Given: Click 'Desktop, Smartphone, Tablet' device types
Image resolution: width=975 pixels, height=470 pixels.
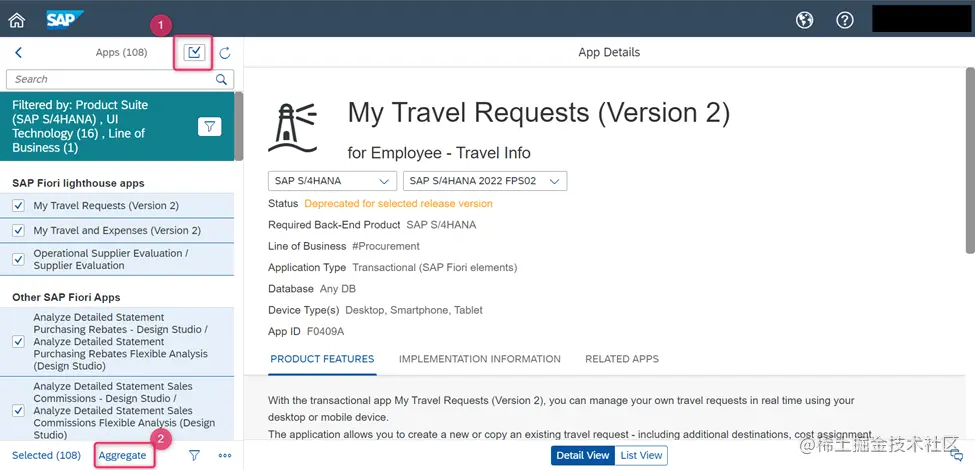Looking at the screenshot, I should coord(414,310).
